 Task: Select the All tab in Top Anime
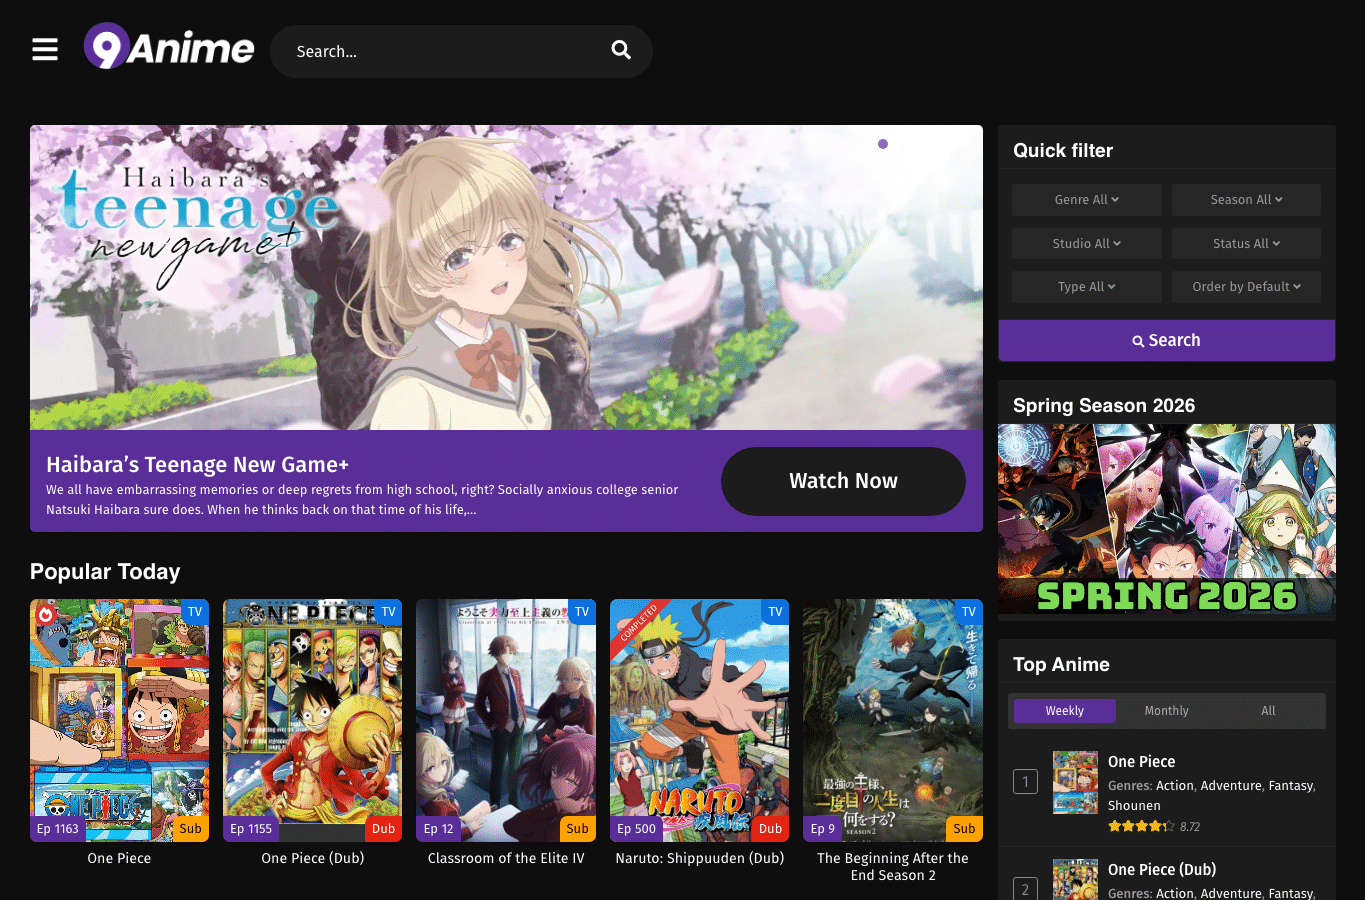[1268, 710]
